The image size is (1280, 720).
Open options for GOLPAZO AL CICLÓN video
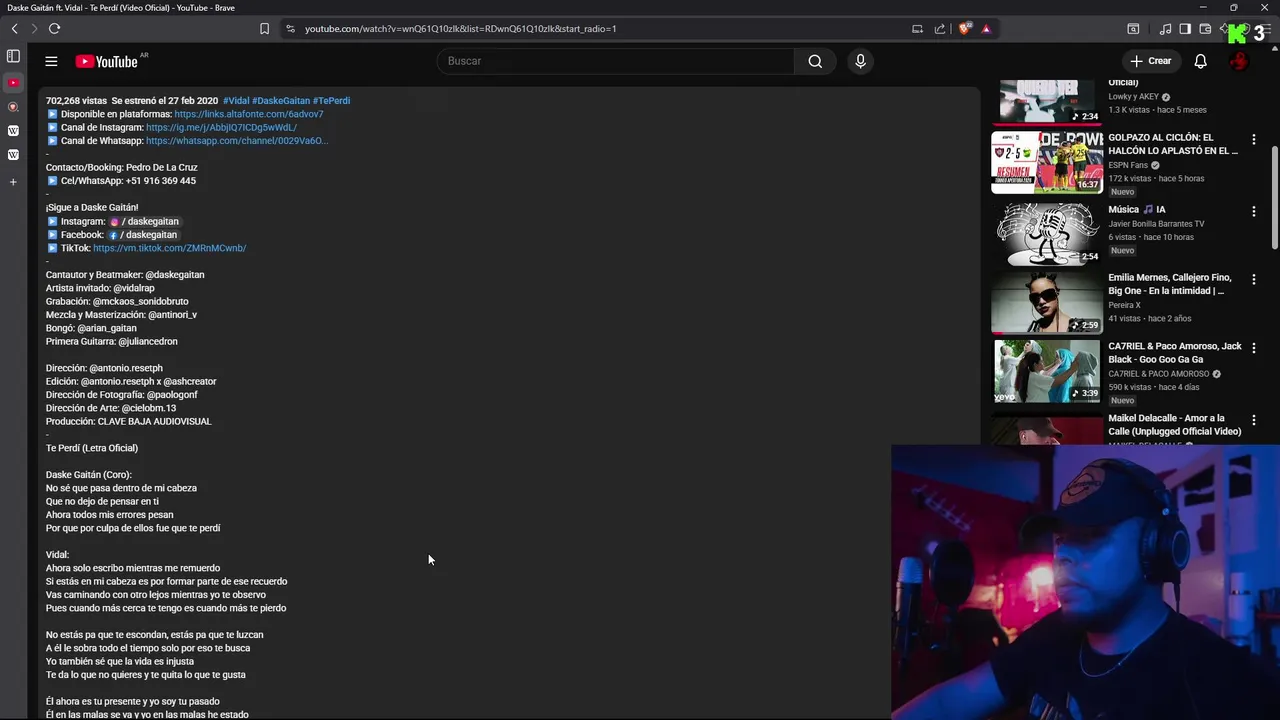(x=1253, y=140)
